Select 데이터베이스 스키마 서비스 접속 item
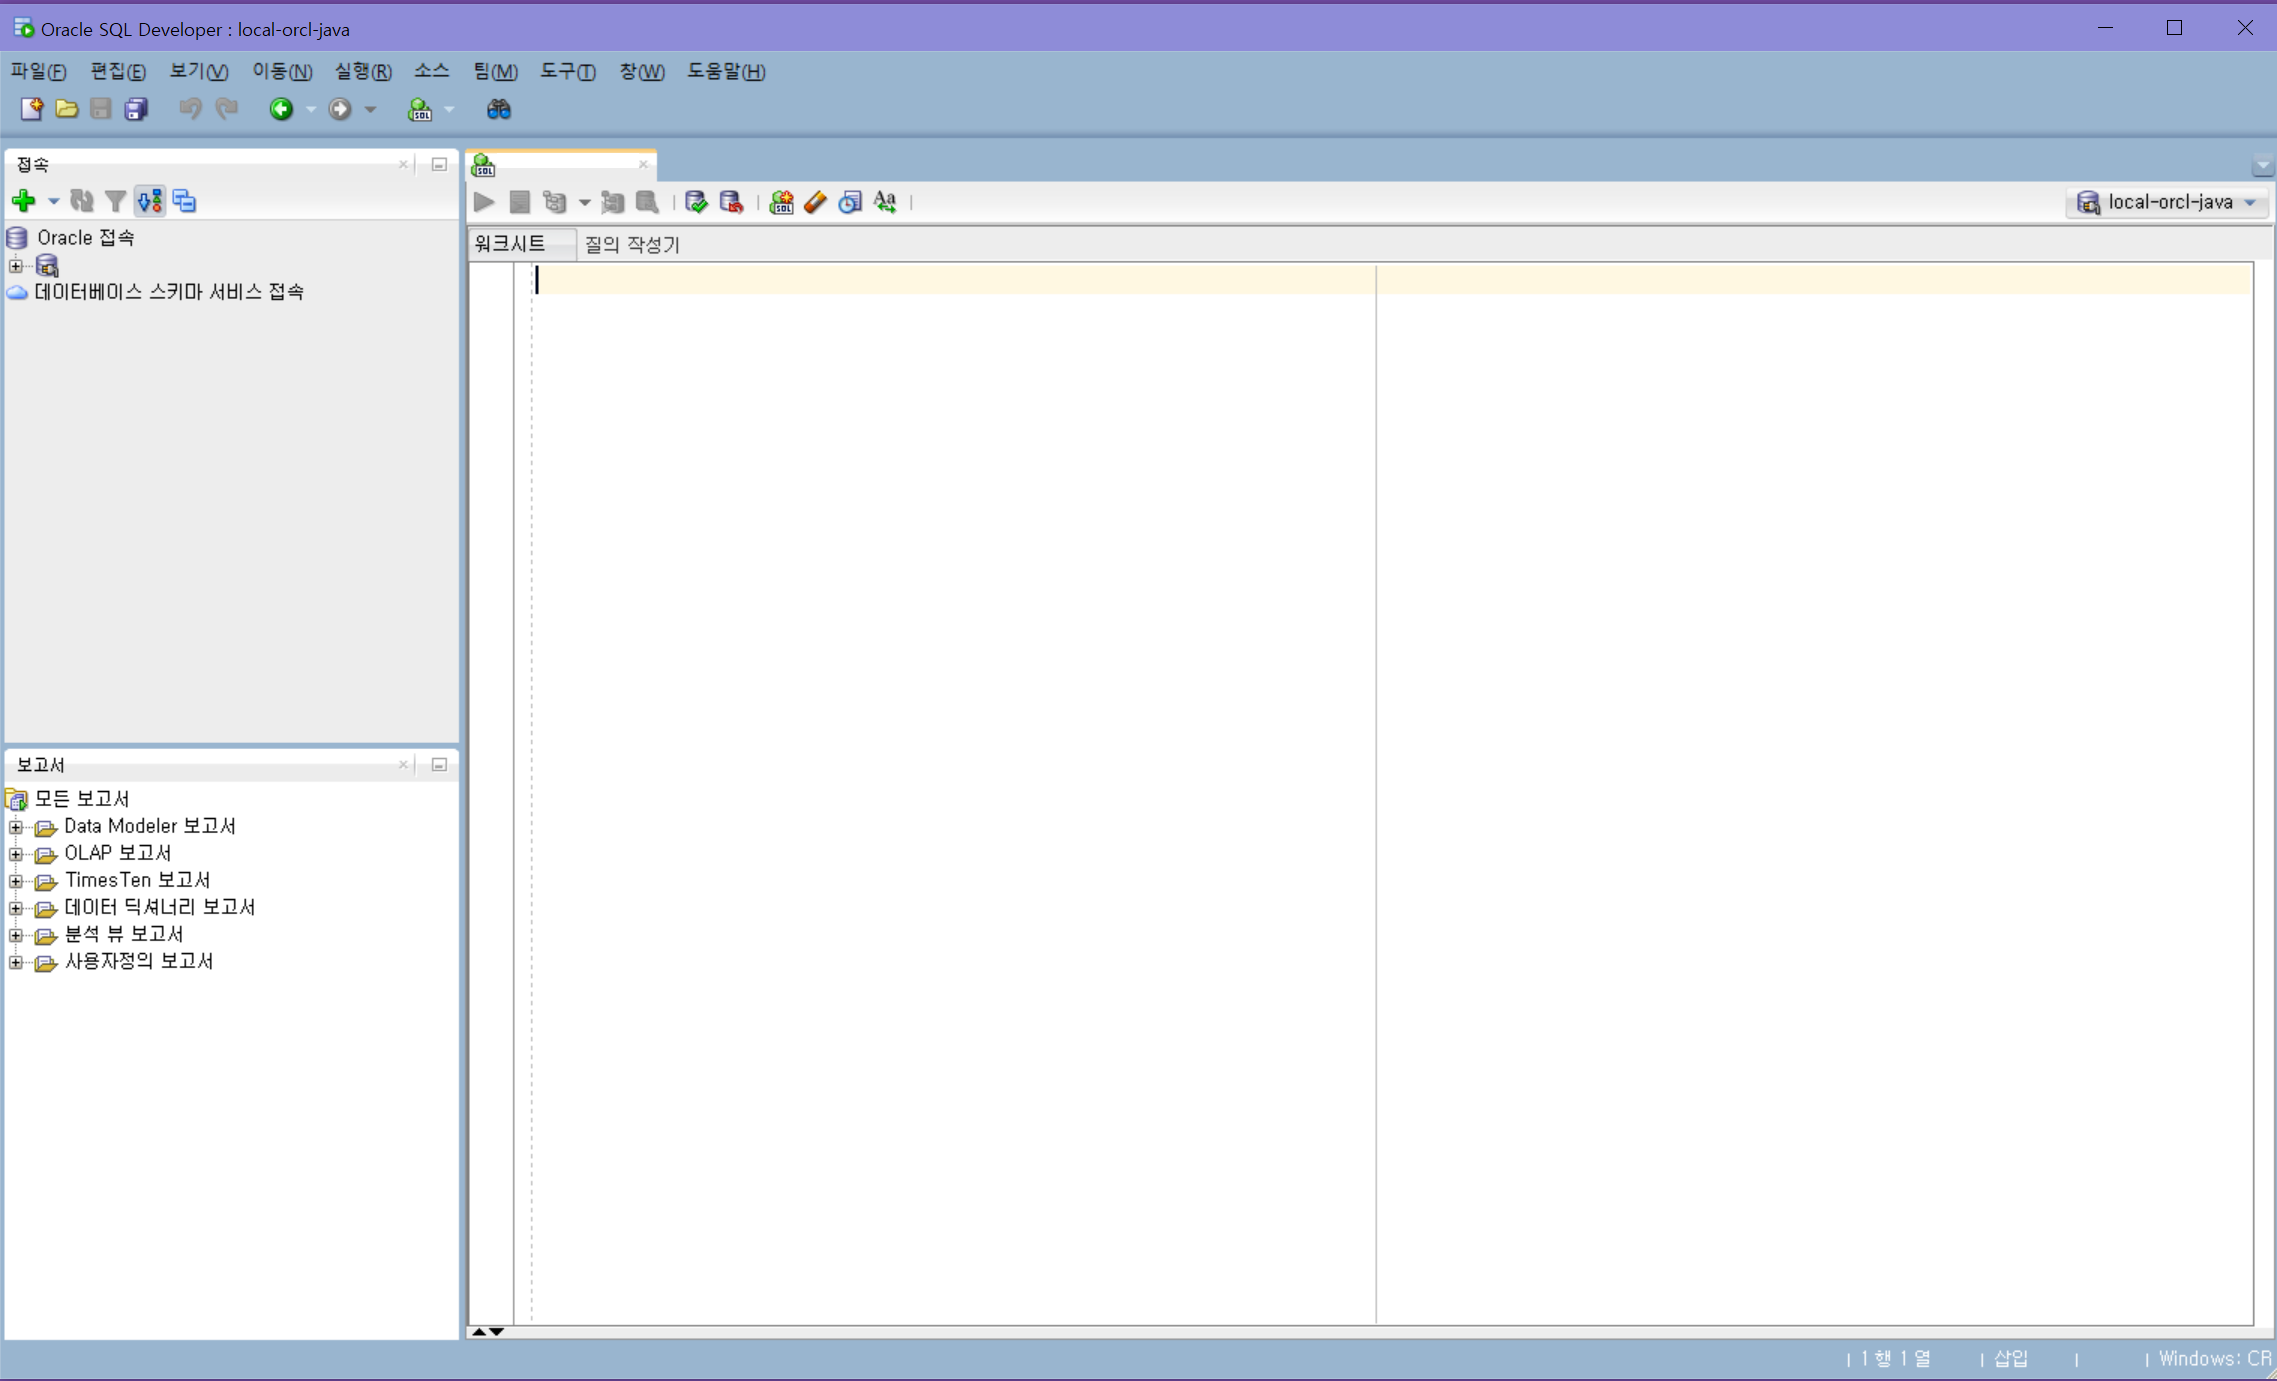 coord(168,292)
